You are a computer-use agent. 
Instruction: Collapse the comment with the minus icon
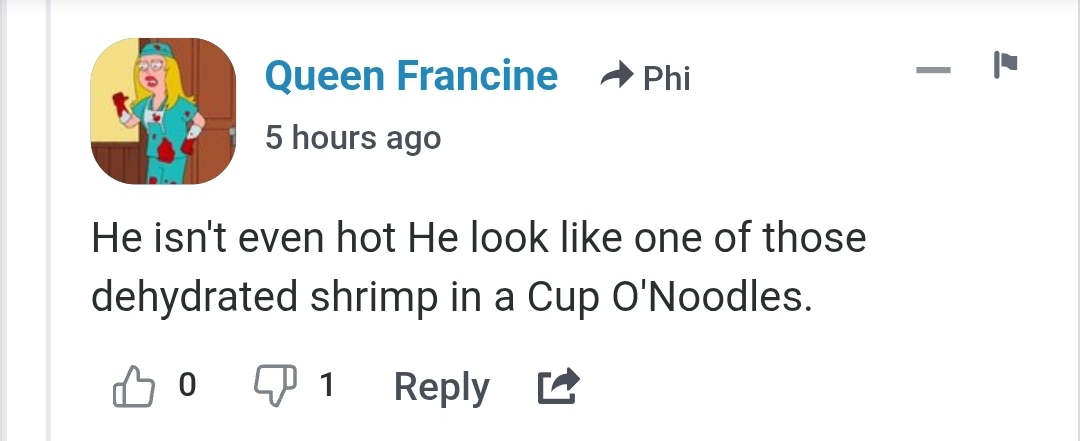click(x=933, y=70)
